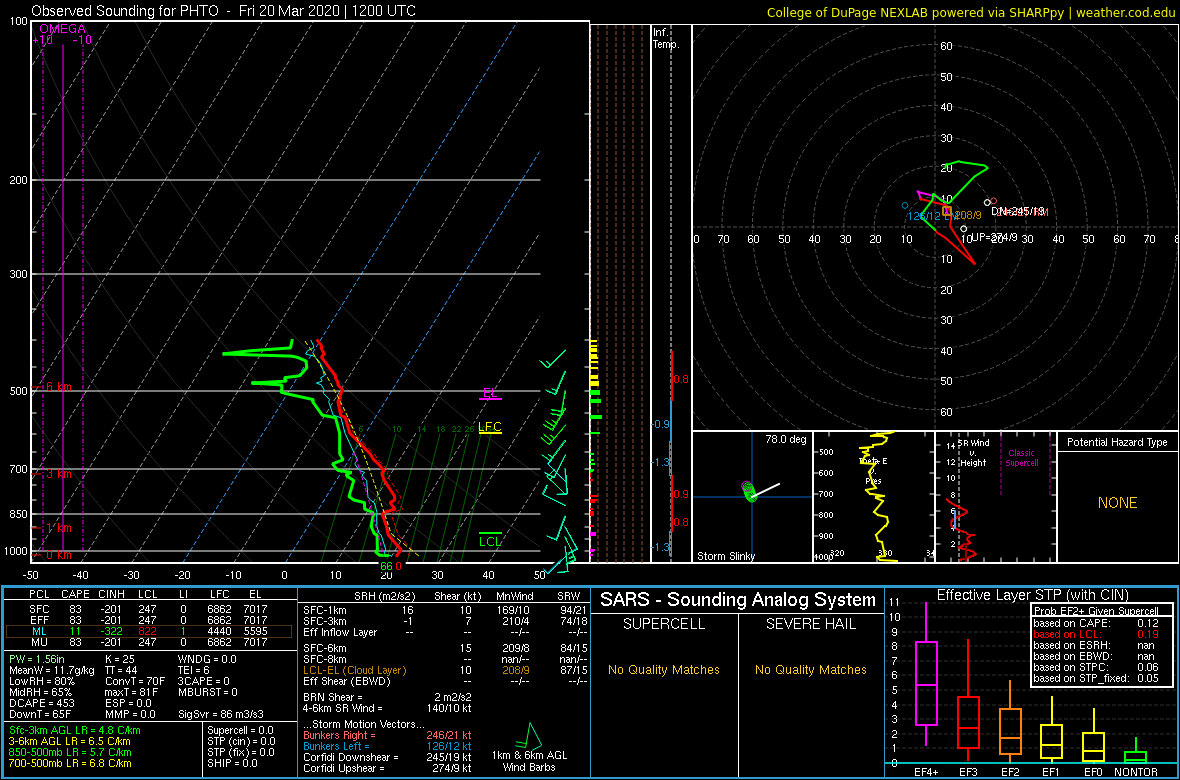This screenshot has width=1180, height=780.
Task: Click 'No Quality Matches' under SEVERE HAIL
Action: (x=811, y=670)
